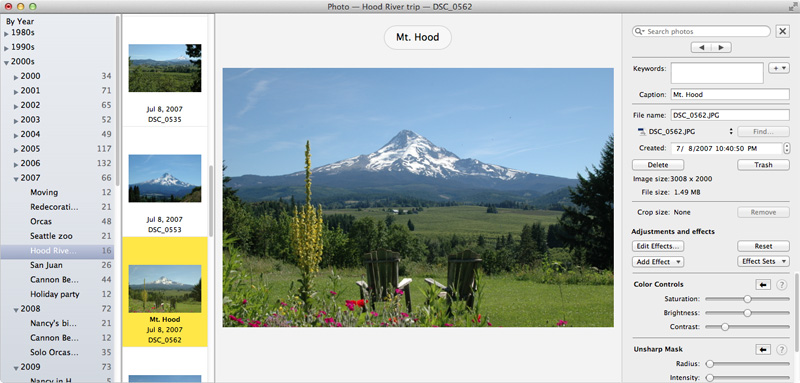Click the main Mt. Hood photo
This screenshot has width=800, height=383.
[x=418, y=197]
